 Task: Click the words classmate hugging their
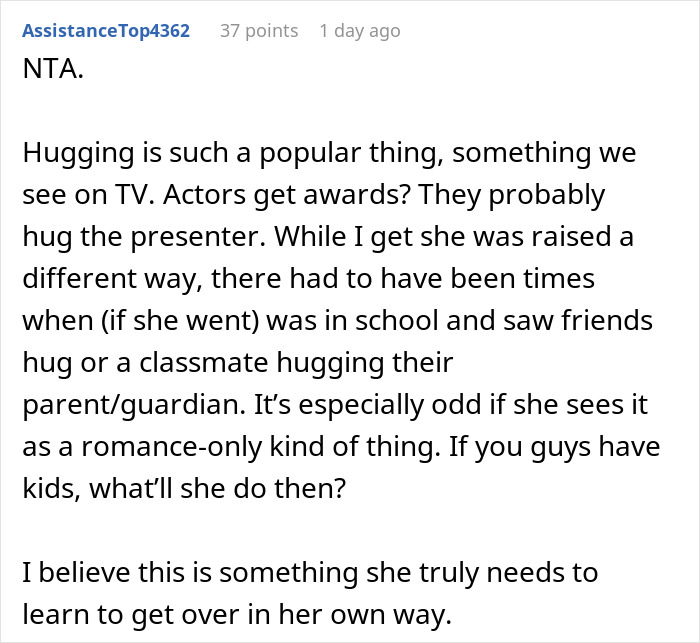tap(296, 363)
